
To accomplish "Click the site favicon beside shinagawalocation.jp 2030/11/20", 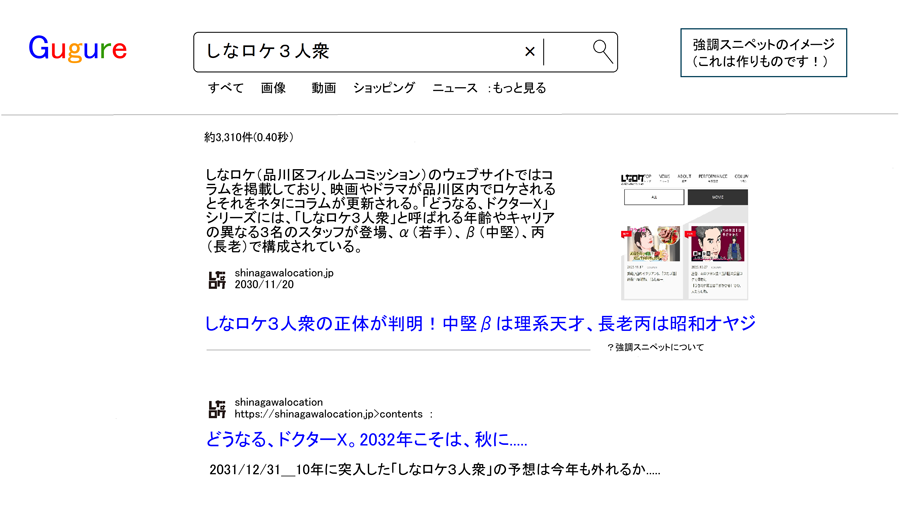I will [x=217, y=279].
